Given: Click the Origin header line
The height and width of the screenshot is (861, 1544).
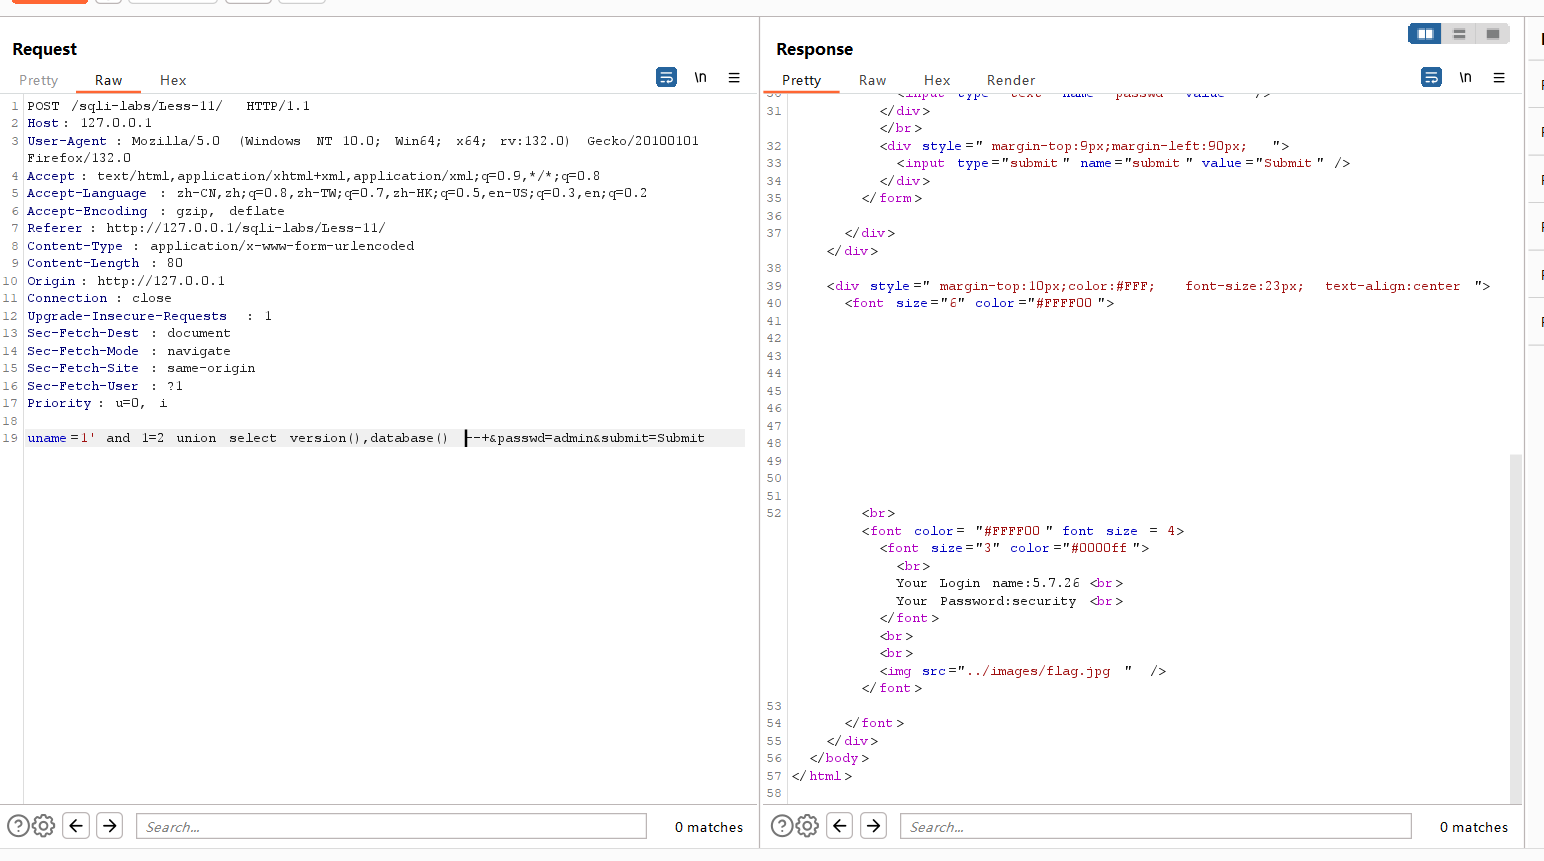Looking at the screenshot, I should (126, 281).
